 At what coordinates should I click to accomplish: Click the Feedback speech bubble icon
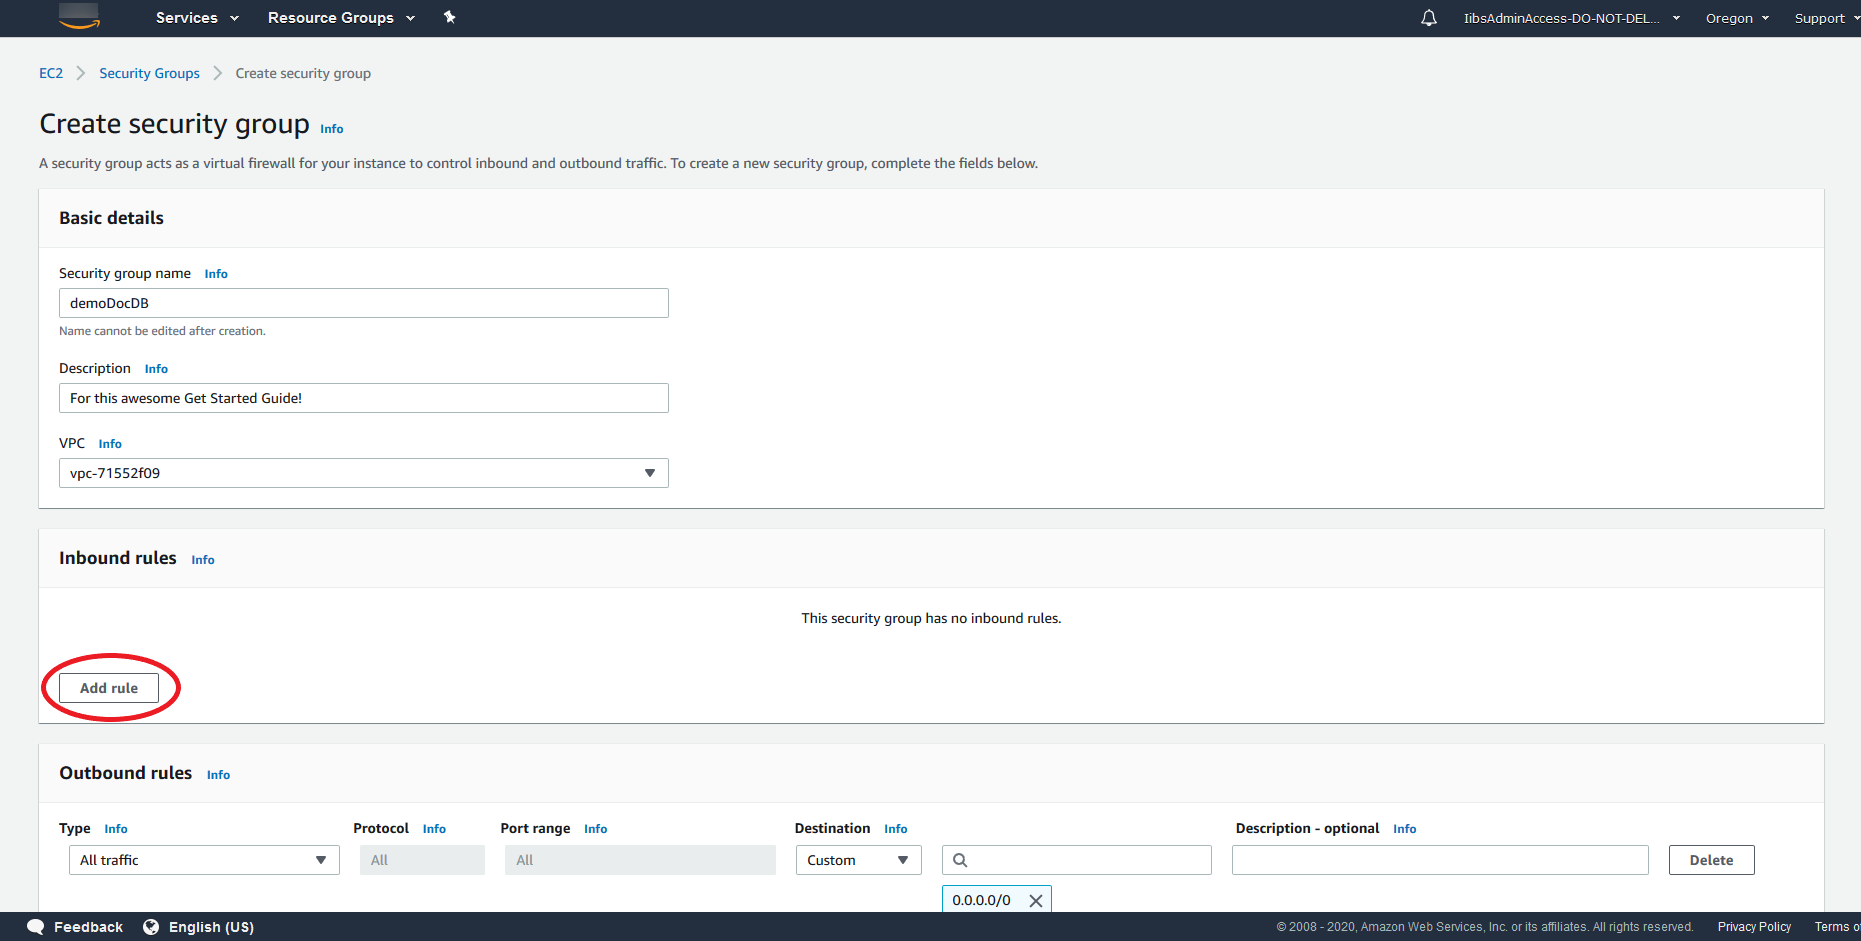point(36,927)
